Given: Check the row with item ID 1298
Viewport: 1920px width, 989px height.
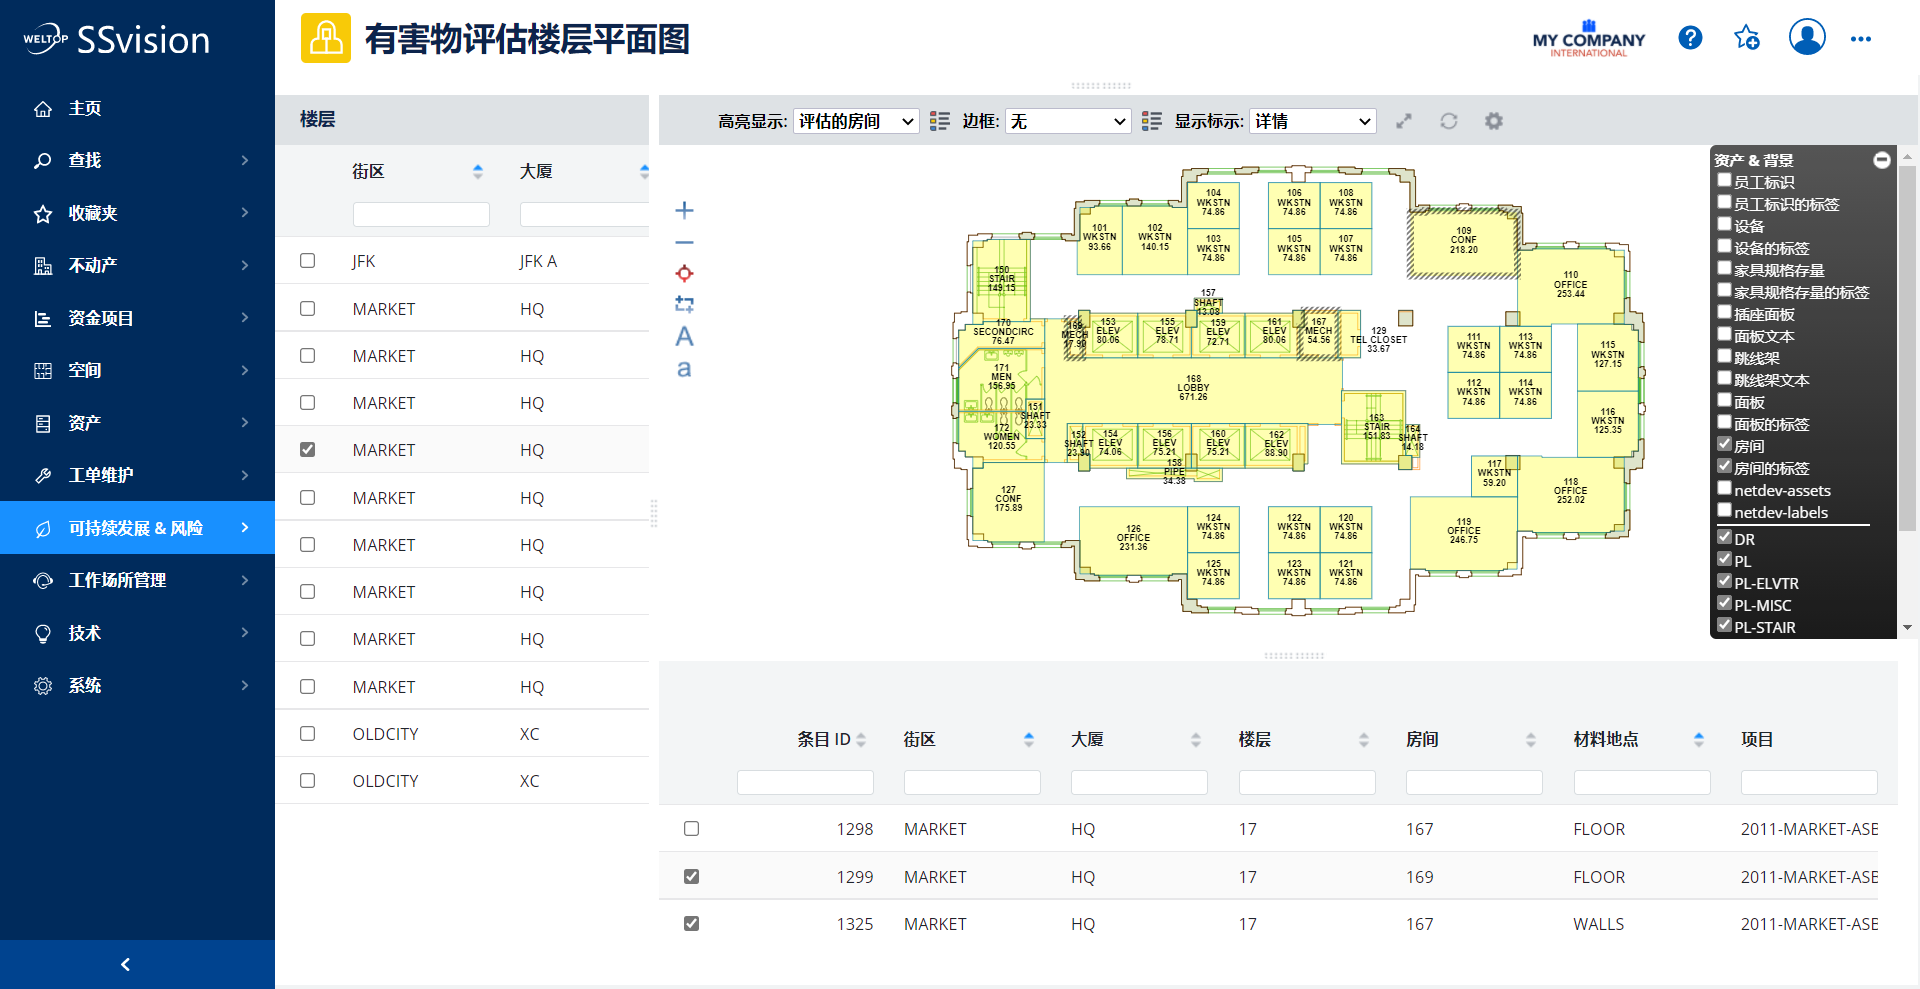Looking at the screenshot, I should click(x=691, y=829).
